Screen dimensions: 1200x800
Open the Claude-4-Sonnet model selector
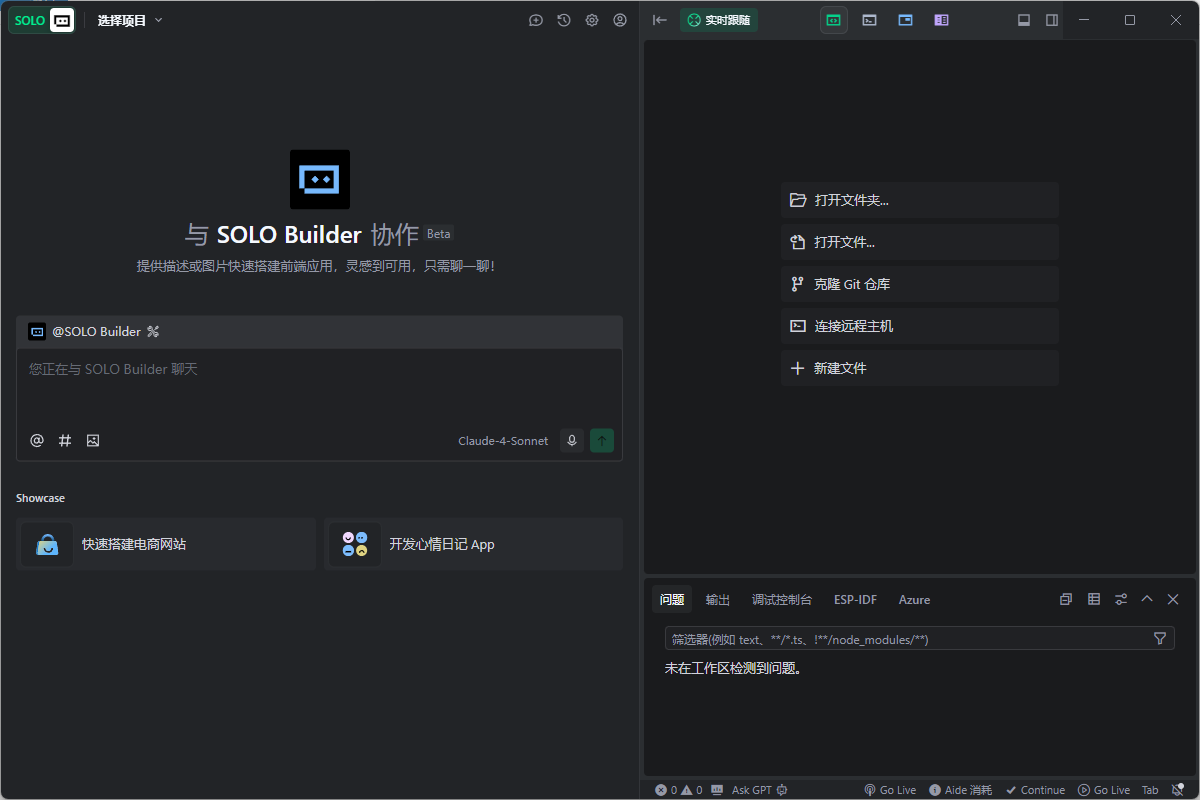point(503,441)
